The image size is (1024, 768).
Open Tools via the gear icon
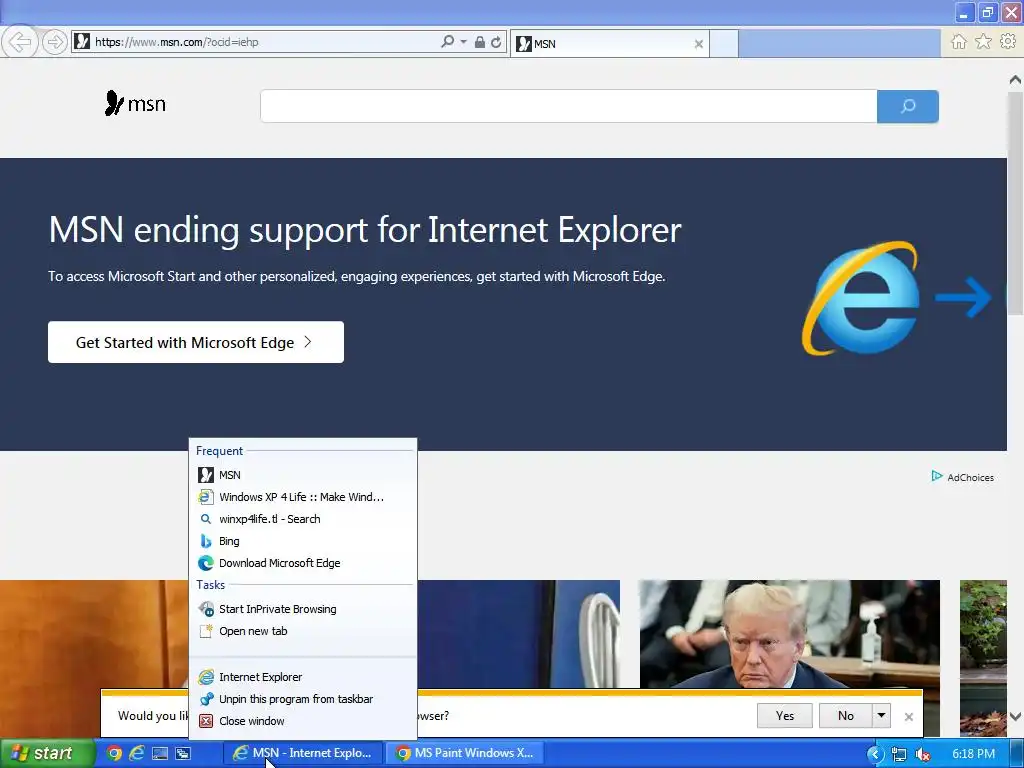[x=1008, y=42]
